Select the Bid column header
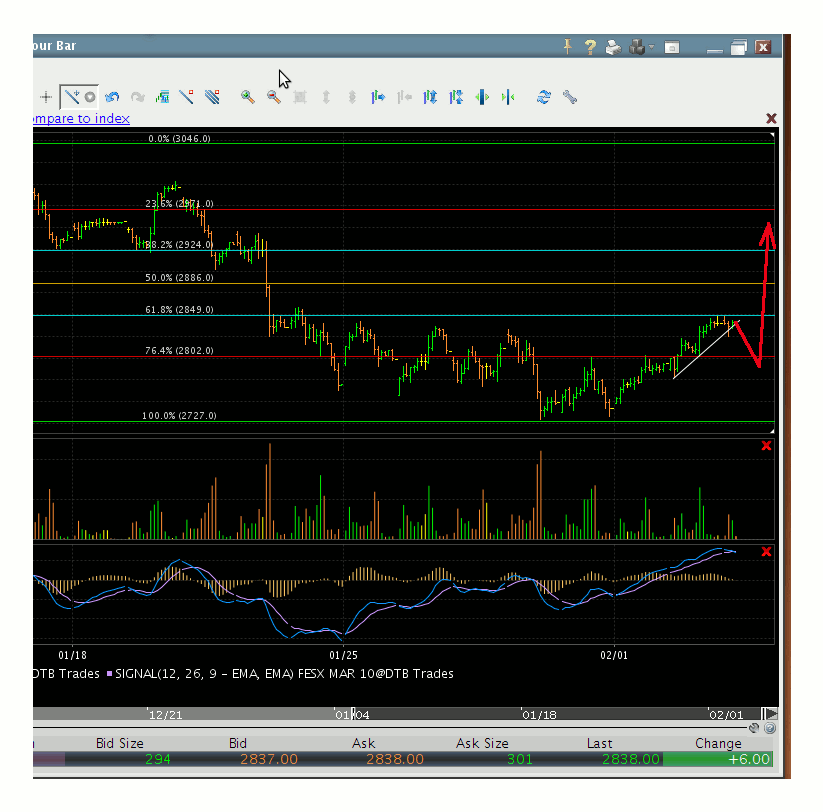This screenshot has width=823, height=812. click(x=238, y=743)
